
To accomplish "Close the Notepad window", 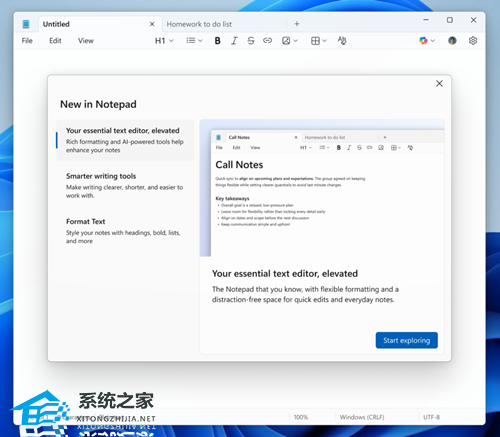I will (x=473, y=20).
